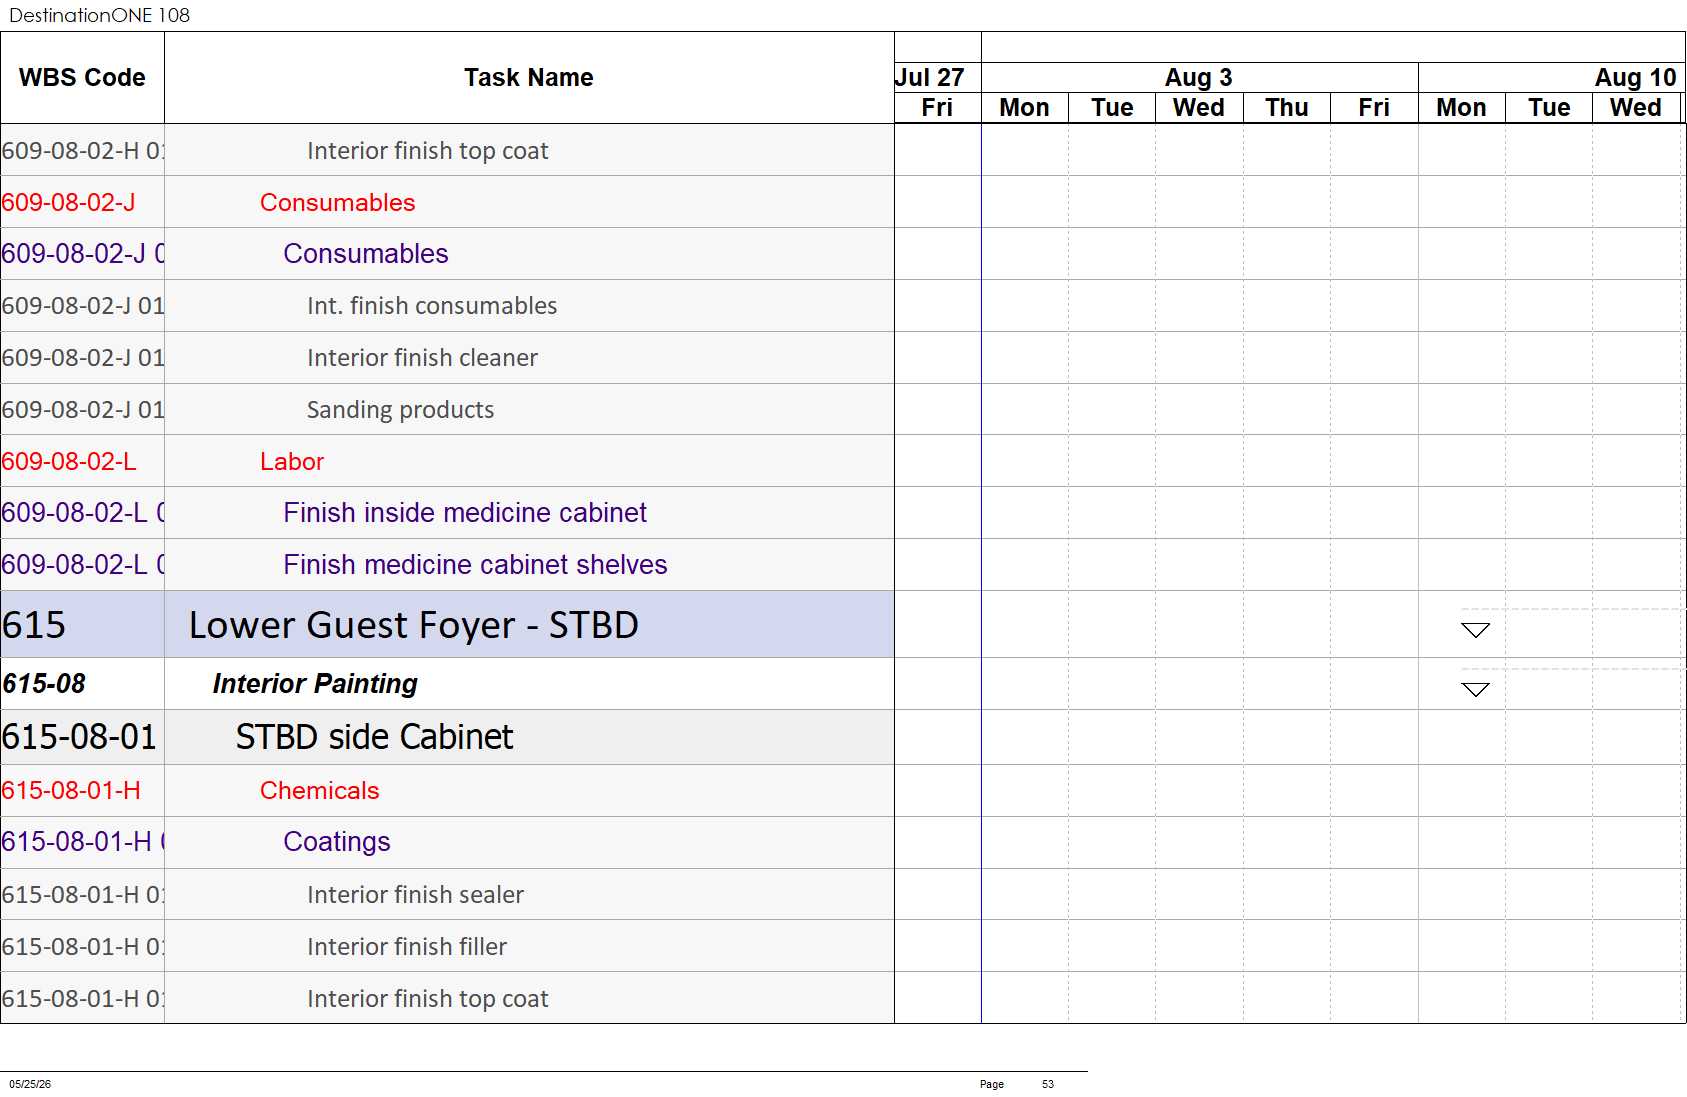Click WBS code 615
The width and height of the screenshot is (1687, 1097).
pyautogui.click(x=34, y=625)
